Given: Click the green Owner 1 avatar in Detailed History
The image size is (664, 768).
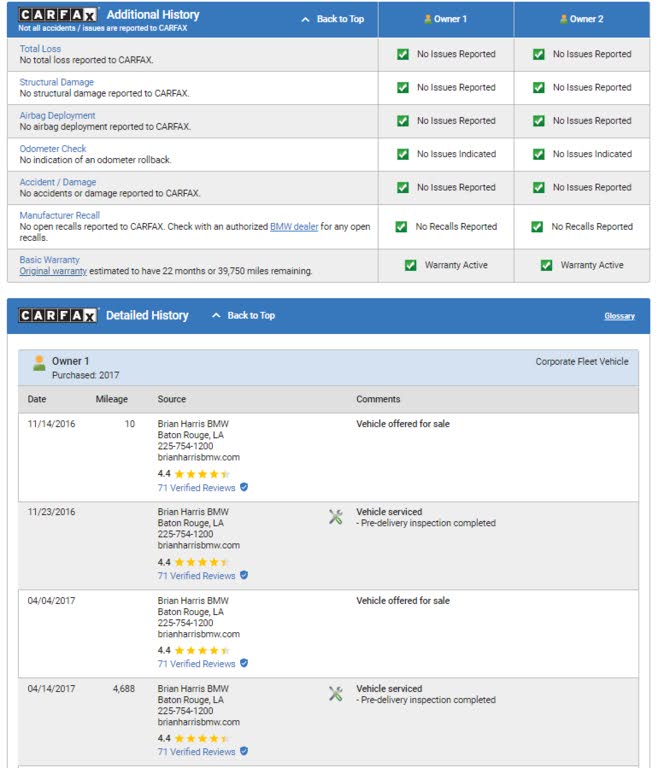Looking at the screenshot, I should point(39,362).
